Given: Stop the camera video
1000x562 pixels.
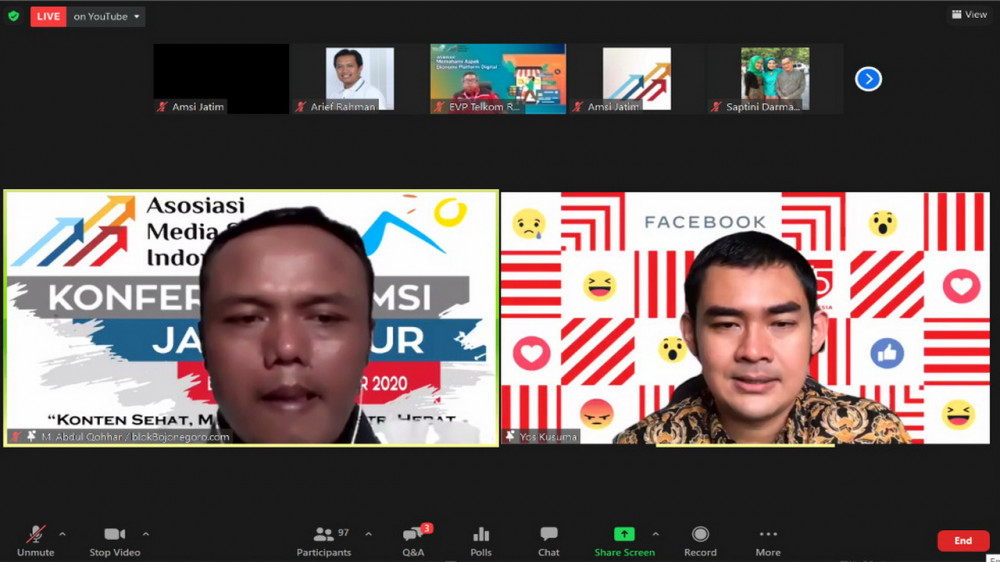Looking at the screenshot, I should click(x=114, y=541).
